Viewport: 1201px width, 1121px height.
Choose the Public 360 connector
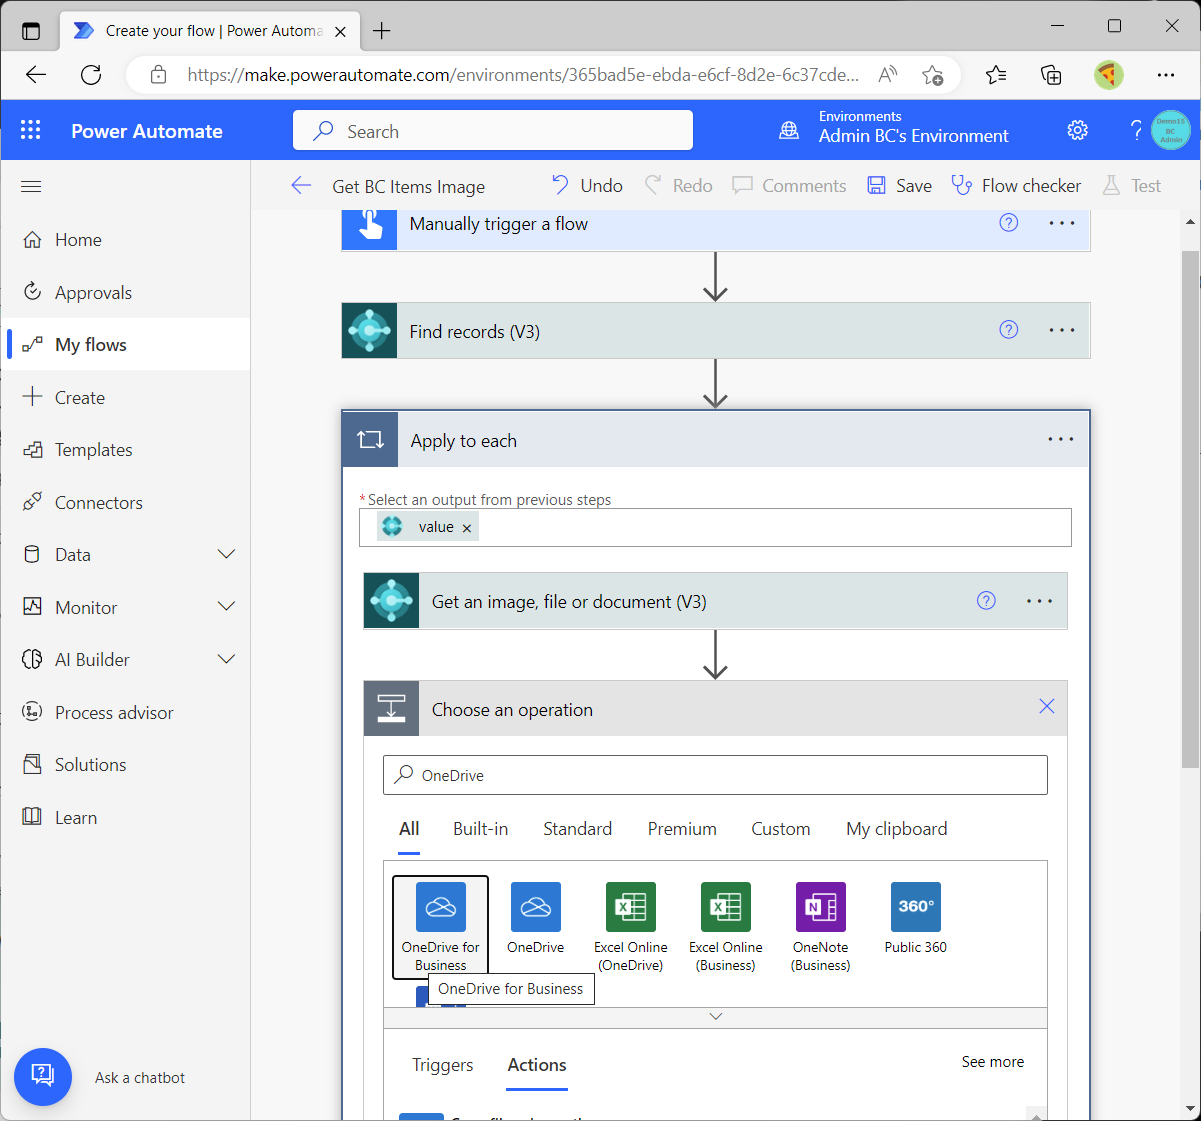915,915
